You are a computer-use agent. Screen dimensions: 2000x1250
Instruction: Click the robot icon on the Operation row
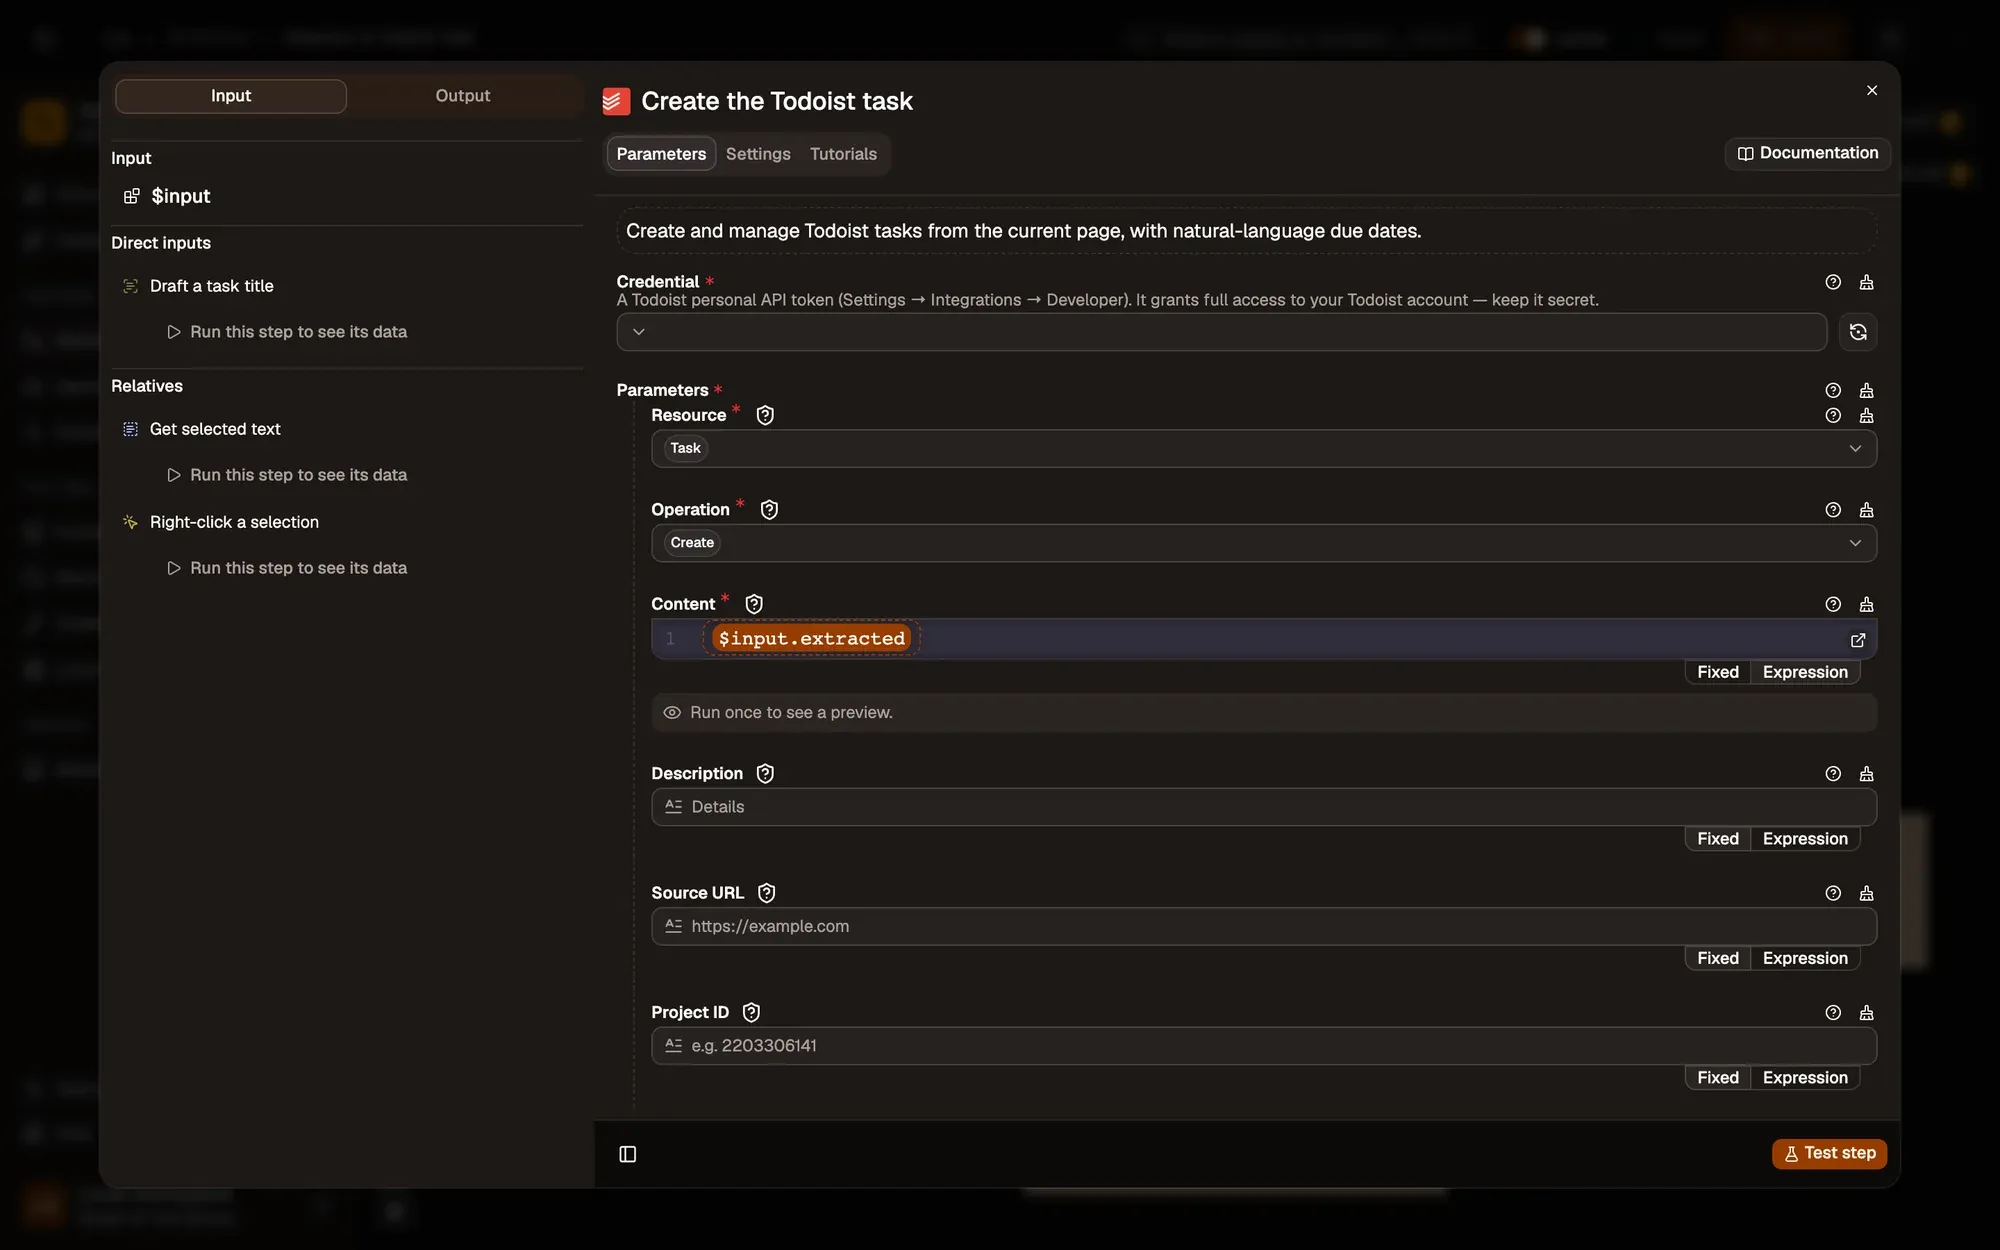tap(1866, 510)
